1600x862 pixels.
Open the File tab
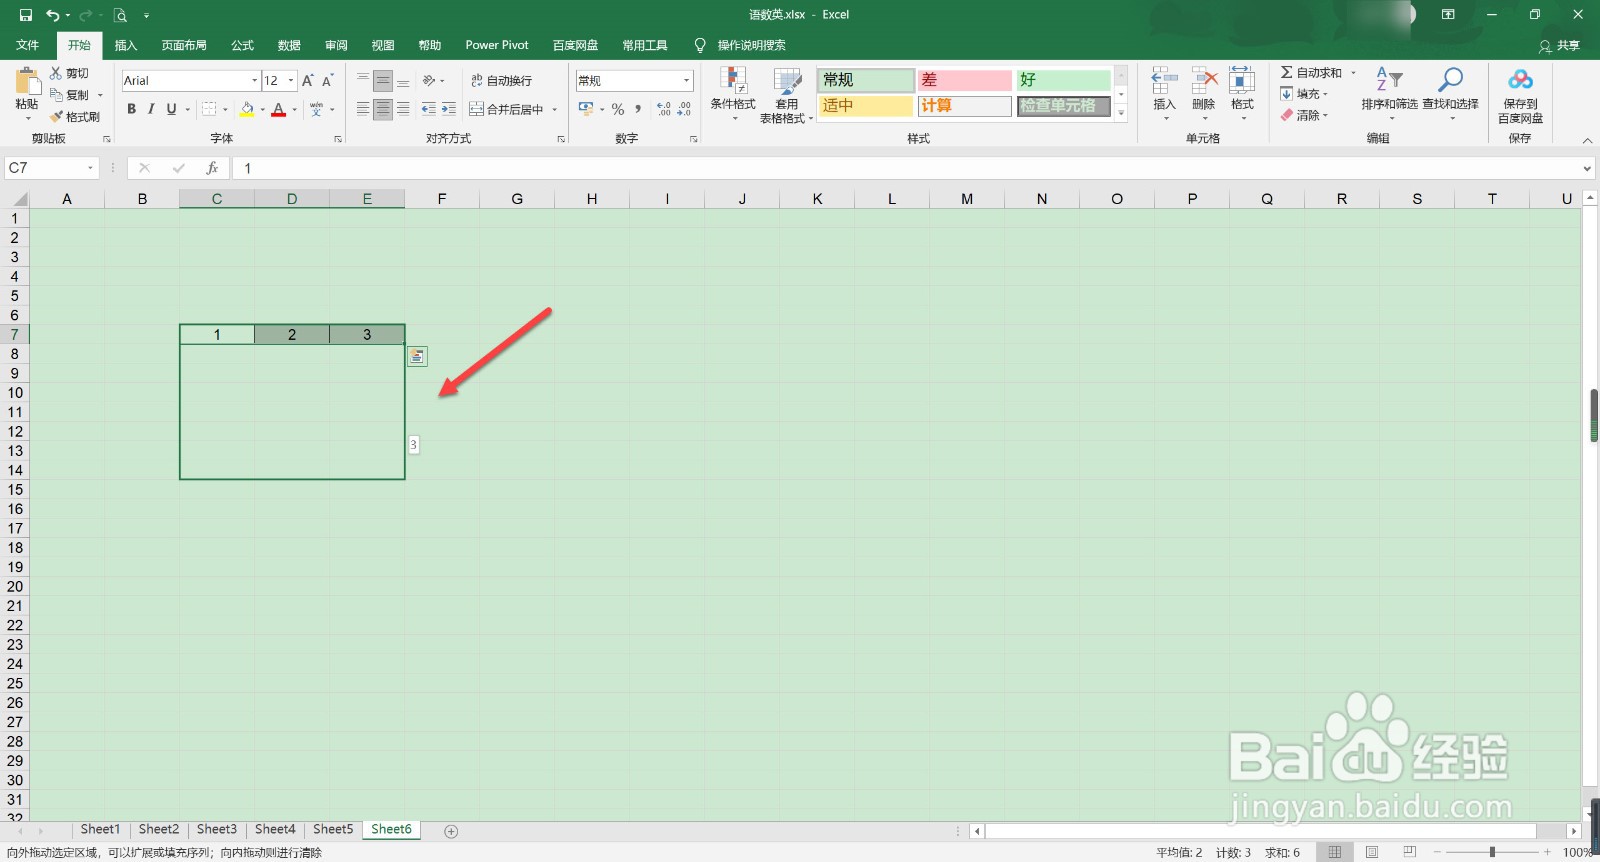[x=28, y=45]
